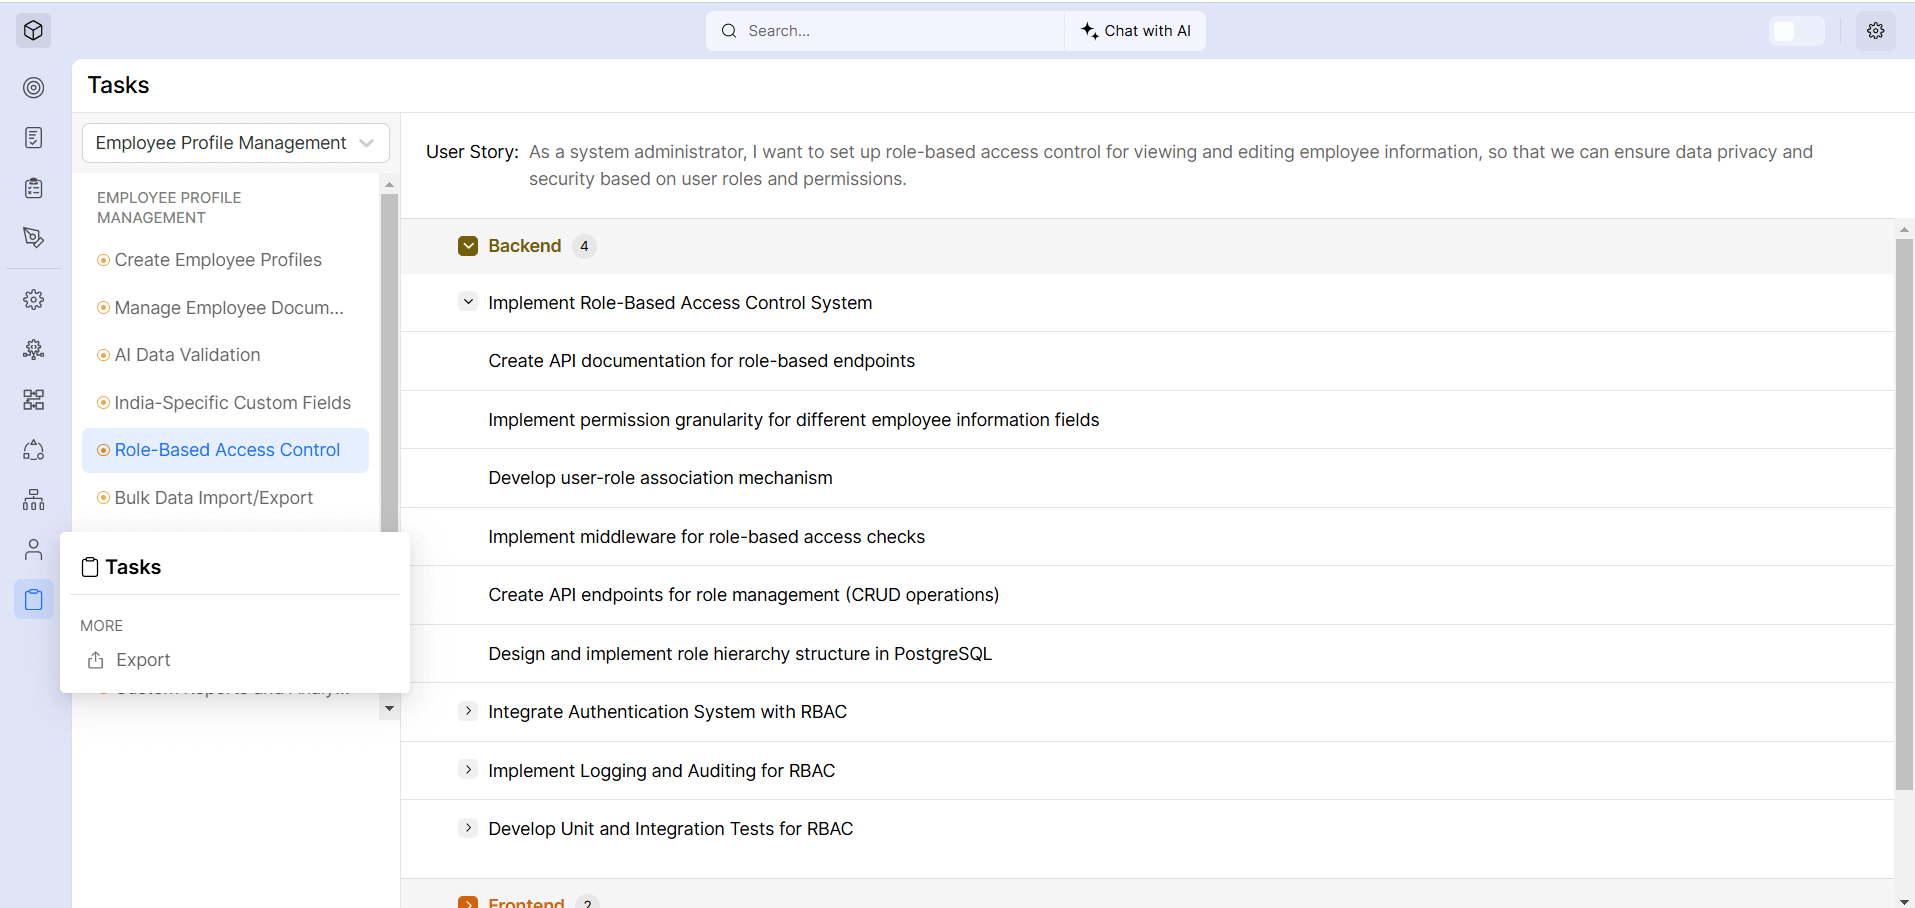Open 'Implement permission granularity' task
The height and width of the screenshot is (908, 1915).
793,420
